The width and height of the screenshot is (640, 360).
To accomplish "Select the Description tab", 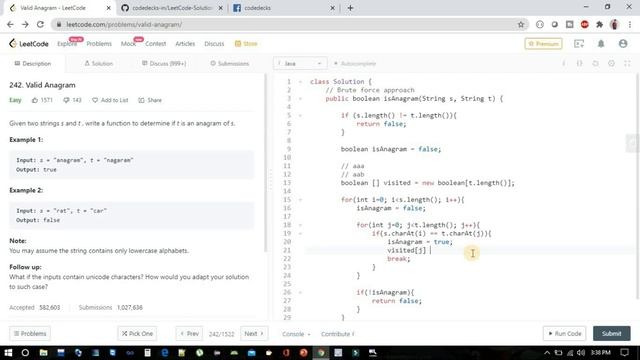I will [33, 64].
